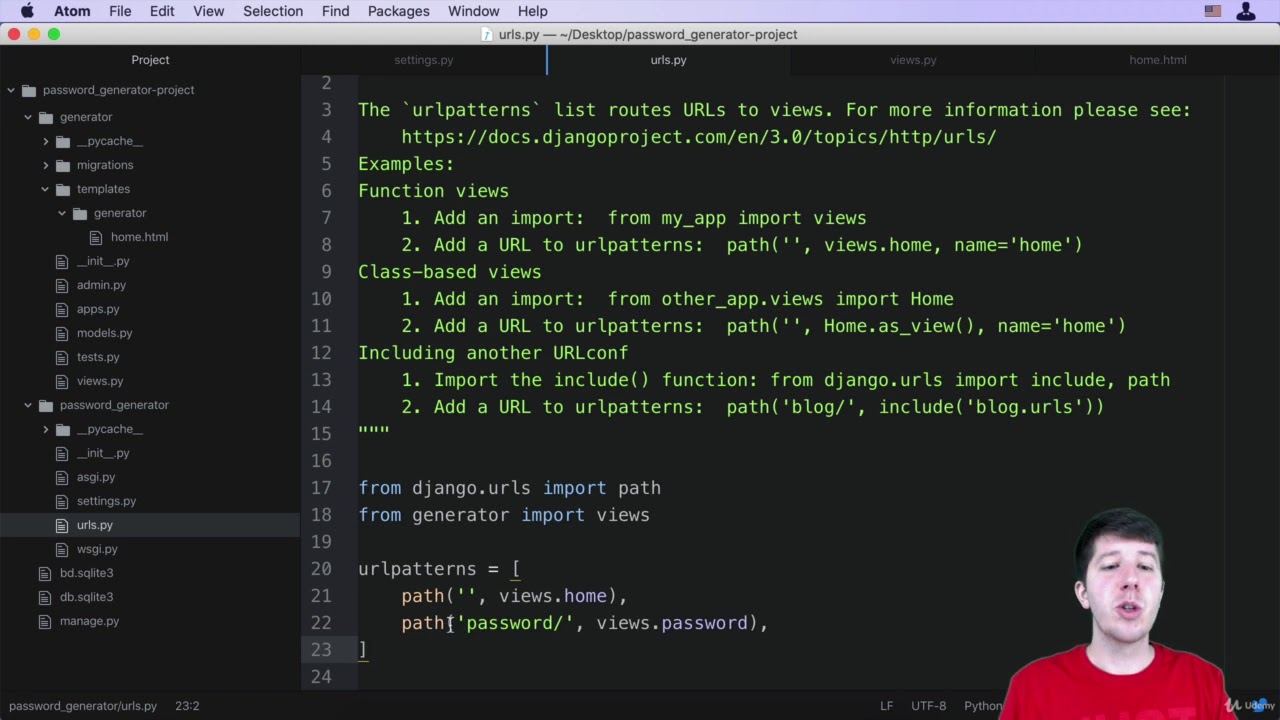Open settings.py in the project tree
The image size is (1280, 720).
106,501
